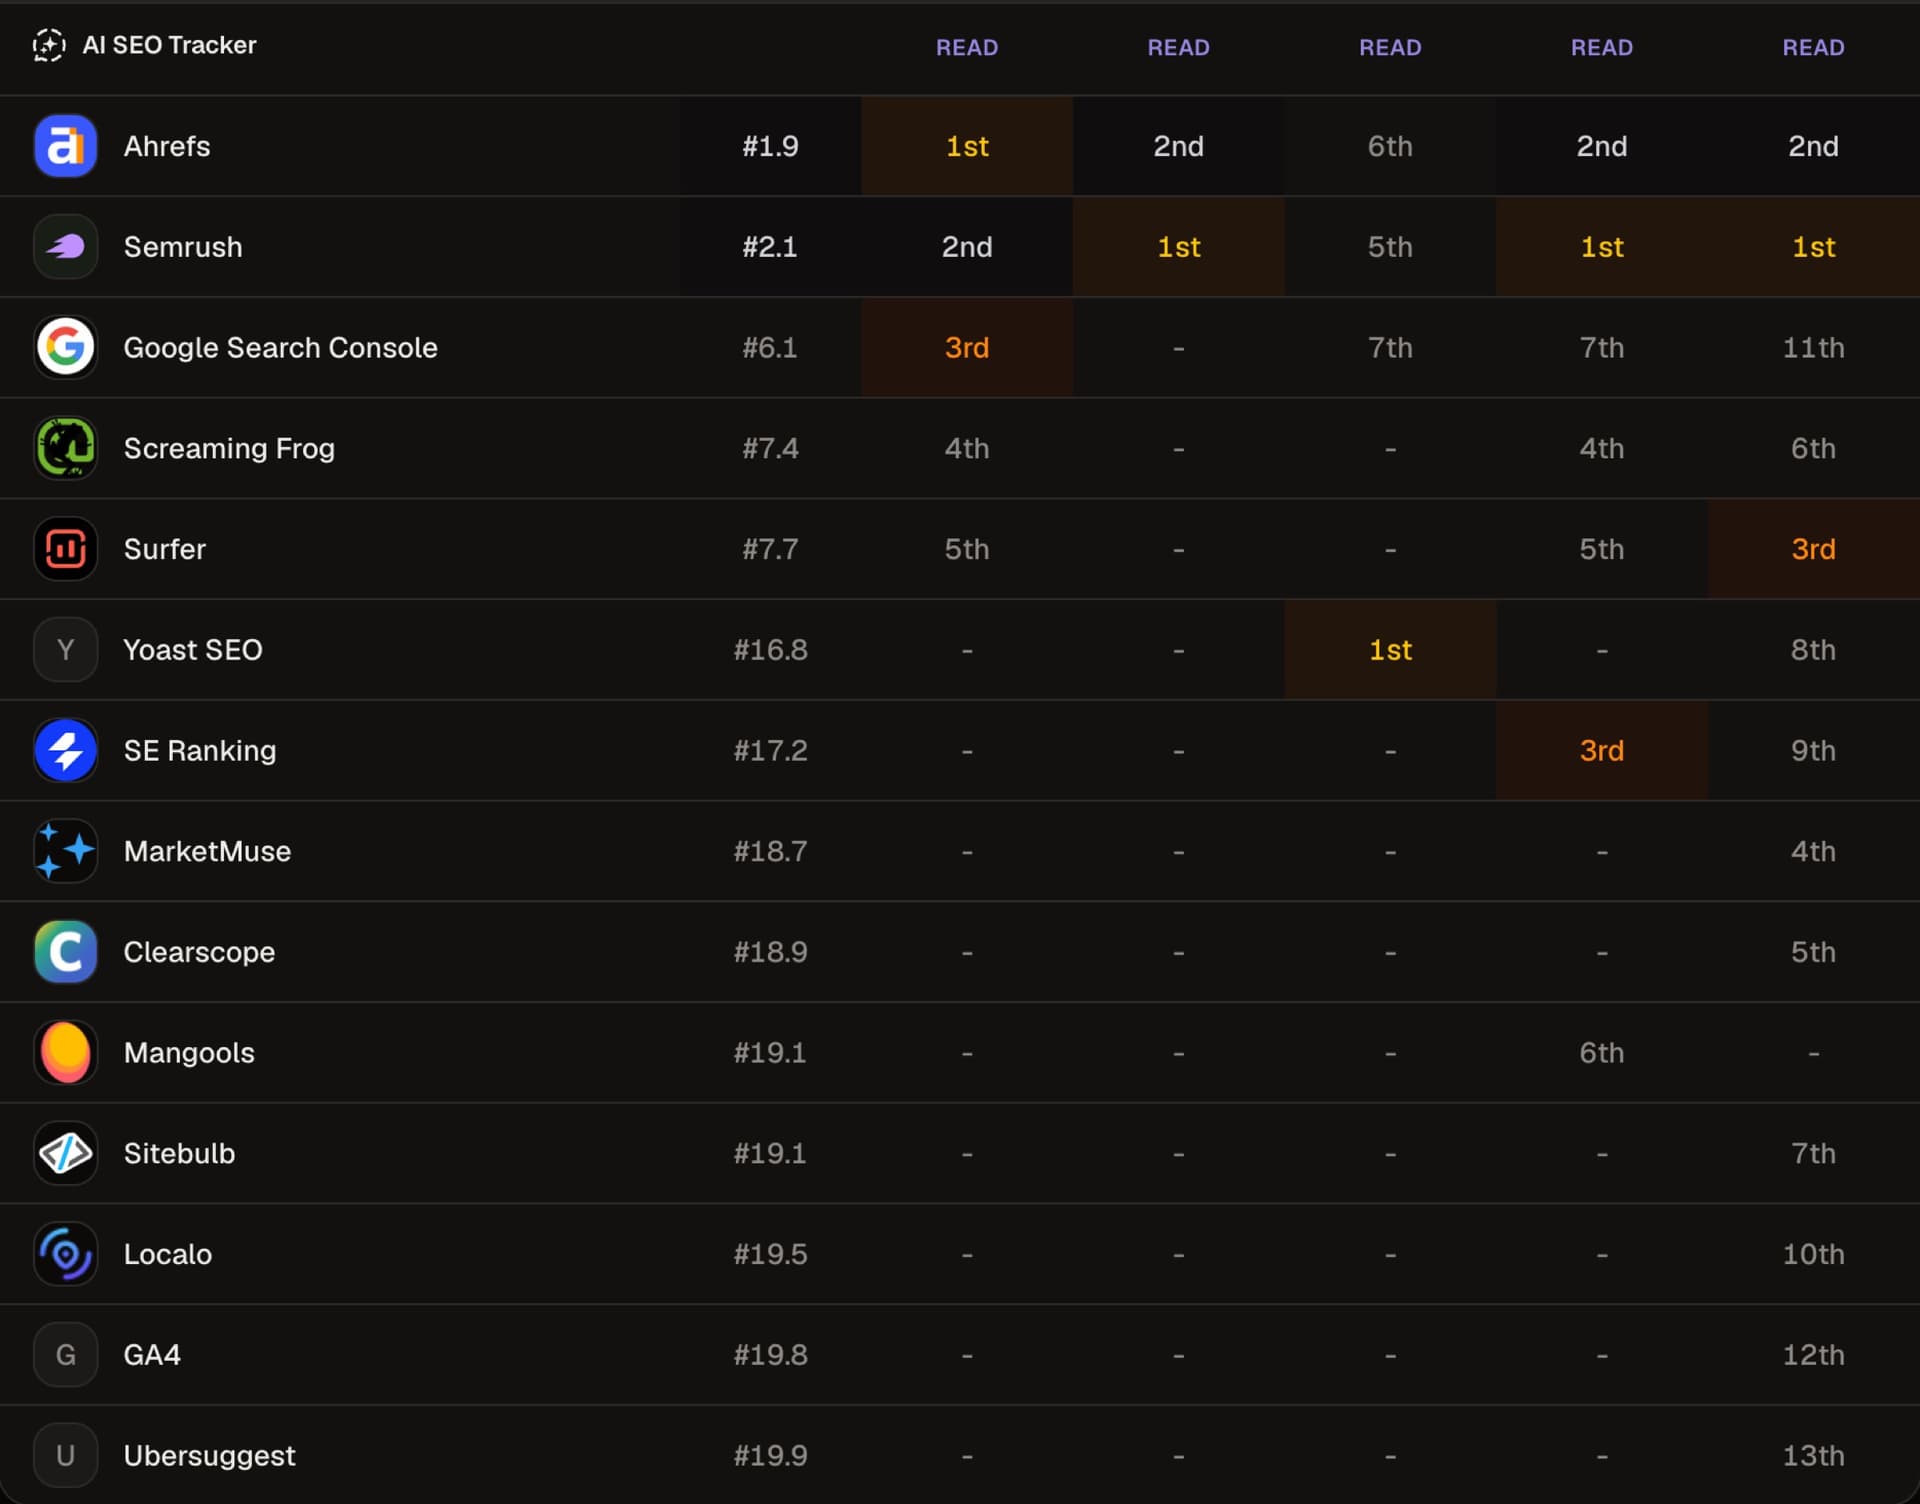Select the Semrush brand name
Viewport: 1920px width, 1504px height.
pos(183,247)
